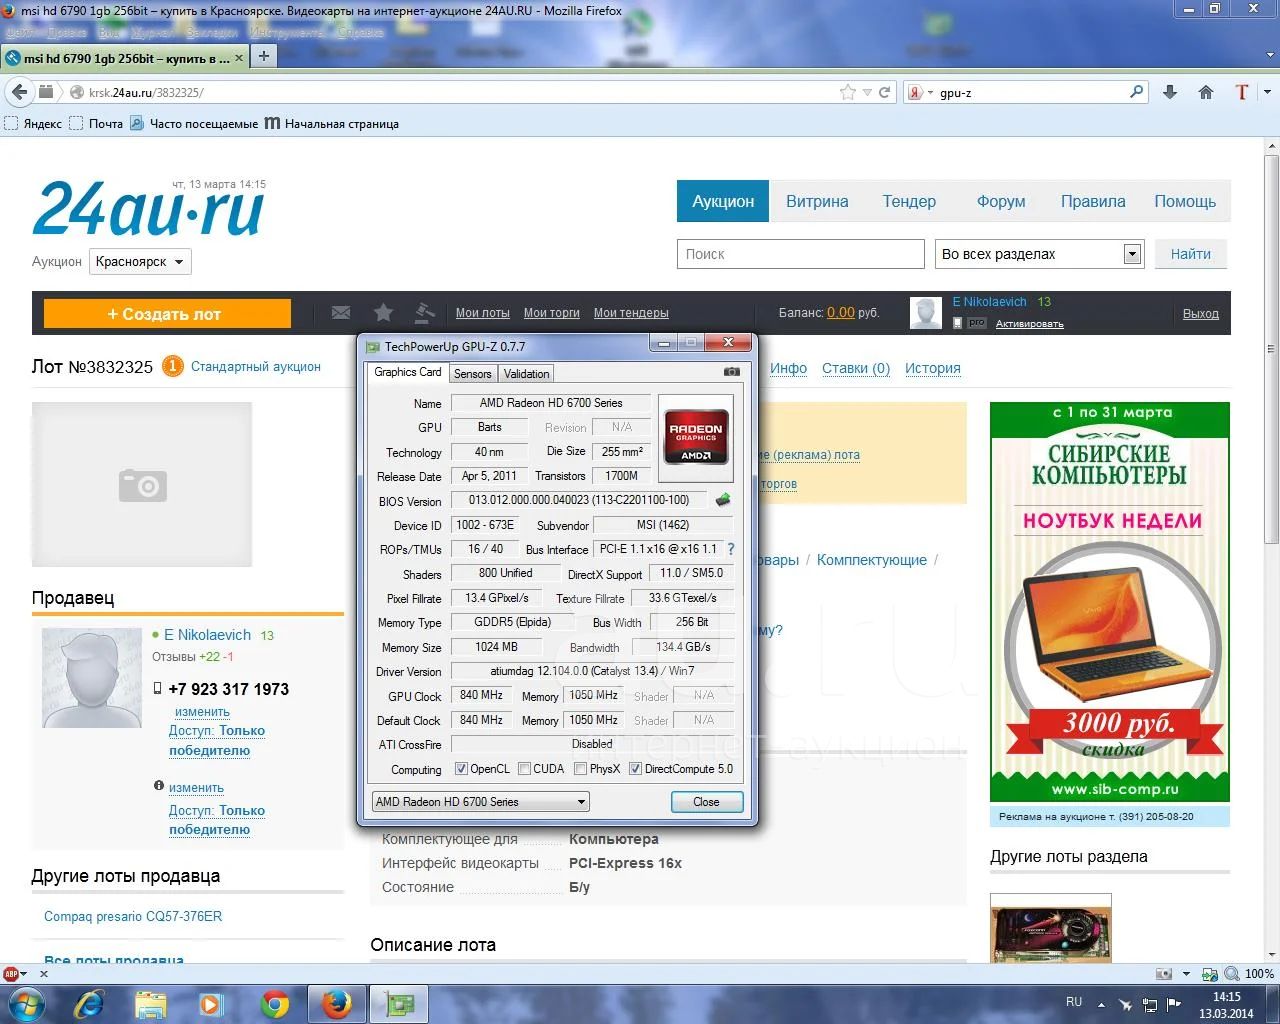Open the Мои тендеры link
The image size is (1280, 1024).
[631, 313]
